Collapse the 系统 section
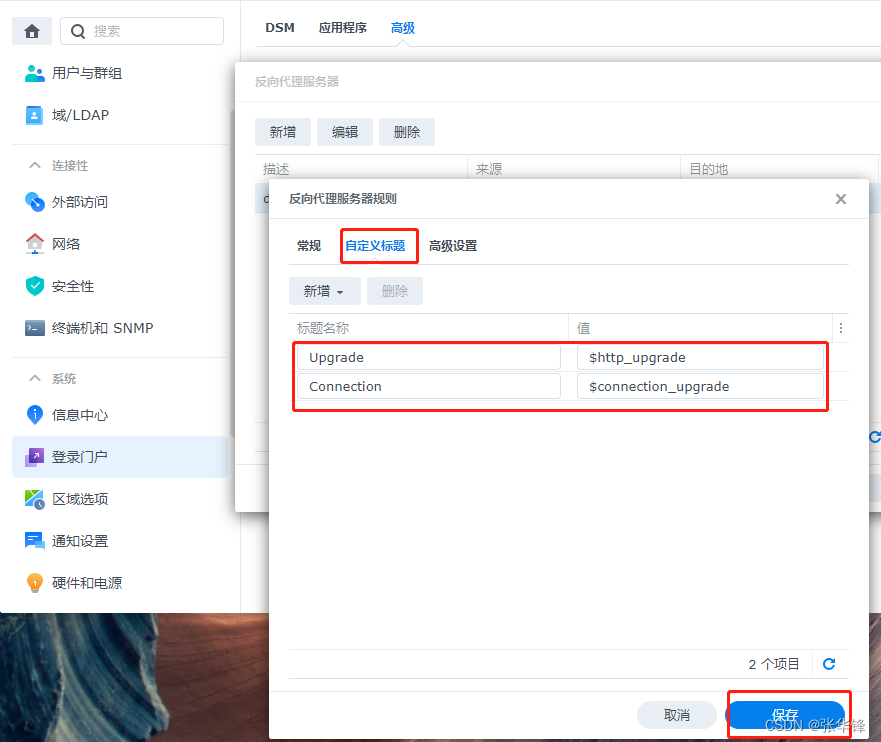 pos(35,378)
